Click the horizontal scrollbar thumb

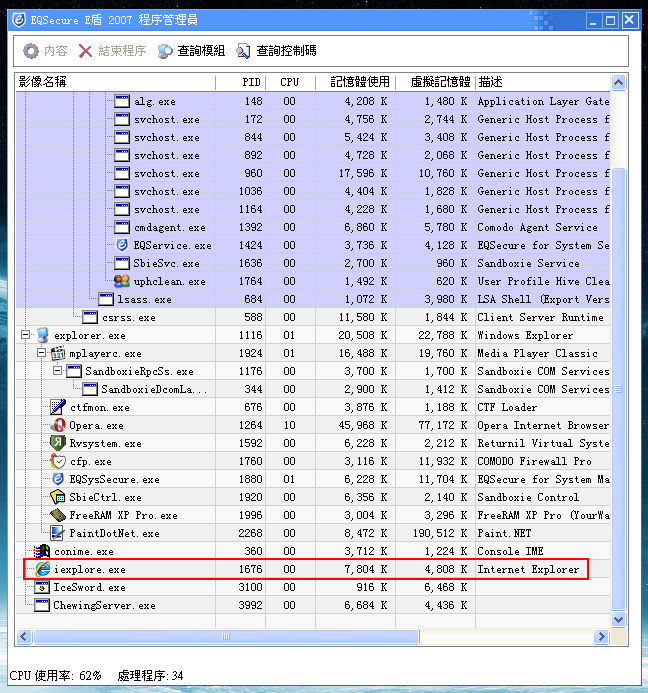226,636
